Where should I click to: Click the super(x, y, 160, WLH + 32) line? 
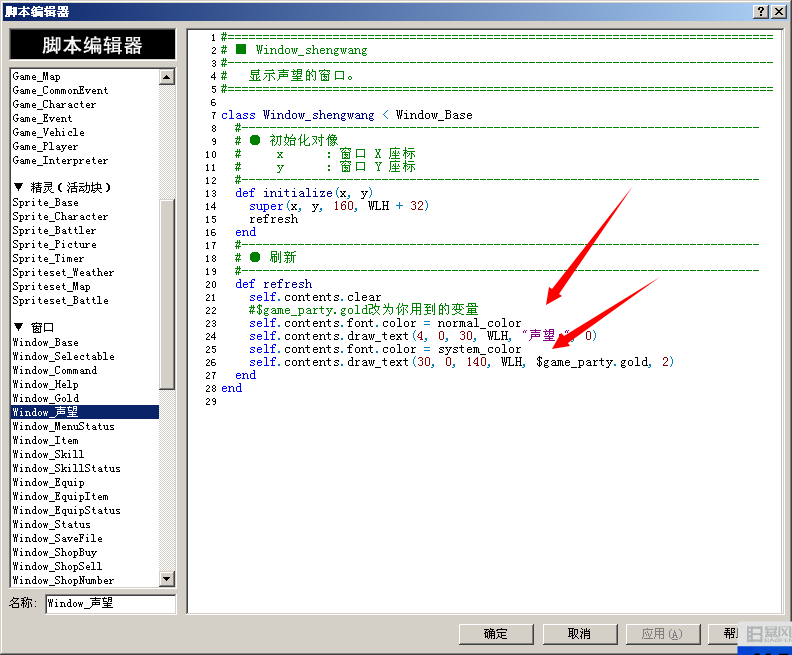339,206
